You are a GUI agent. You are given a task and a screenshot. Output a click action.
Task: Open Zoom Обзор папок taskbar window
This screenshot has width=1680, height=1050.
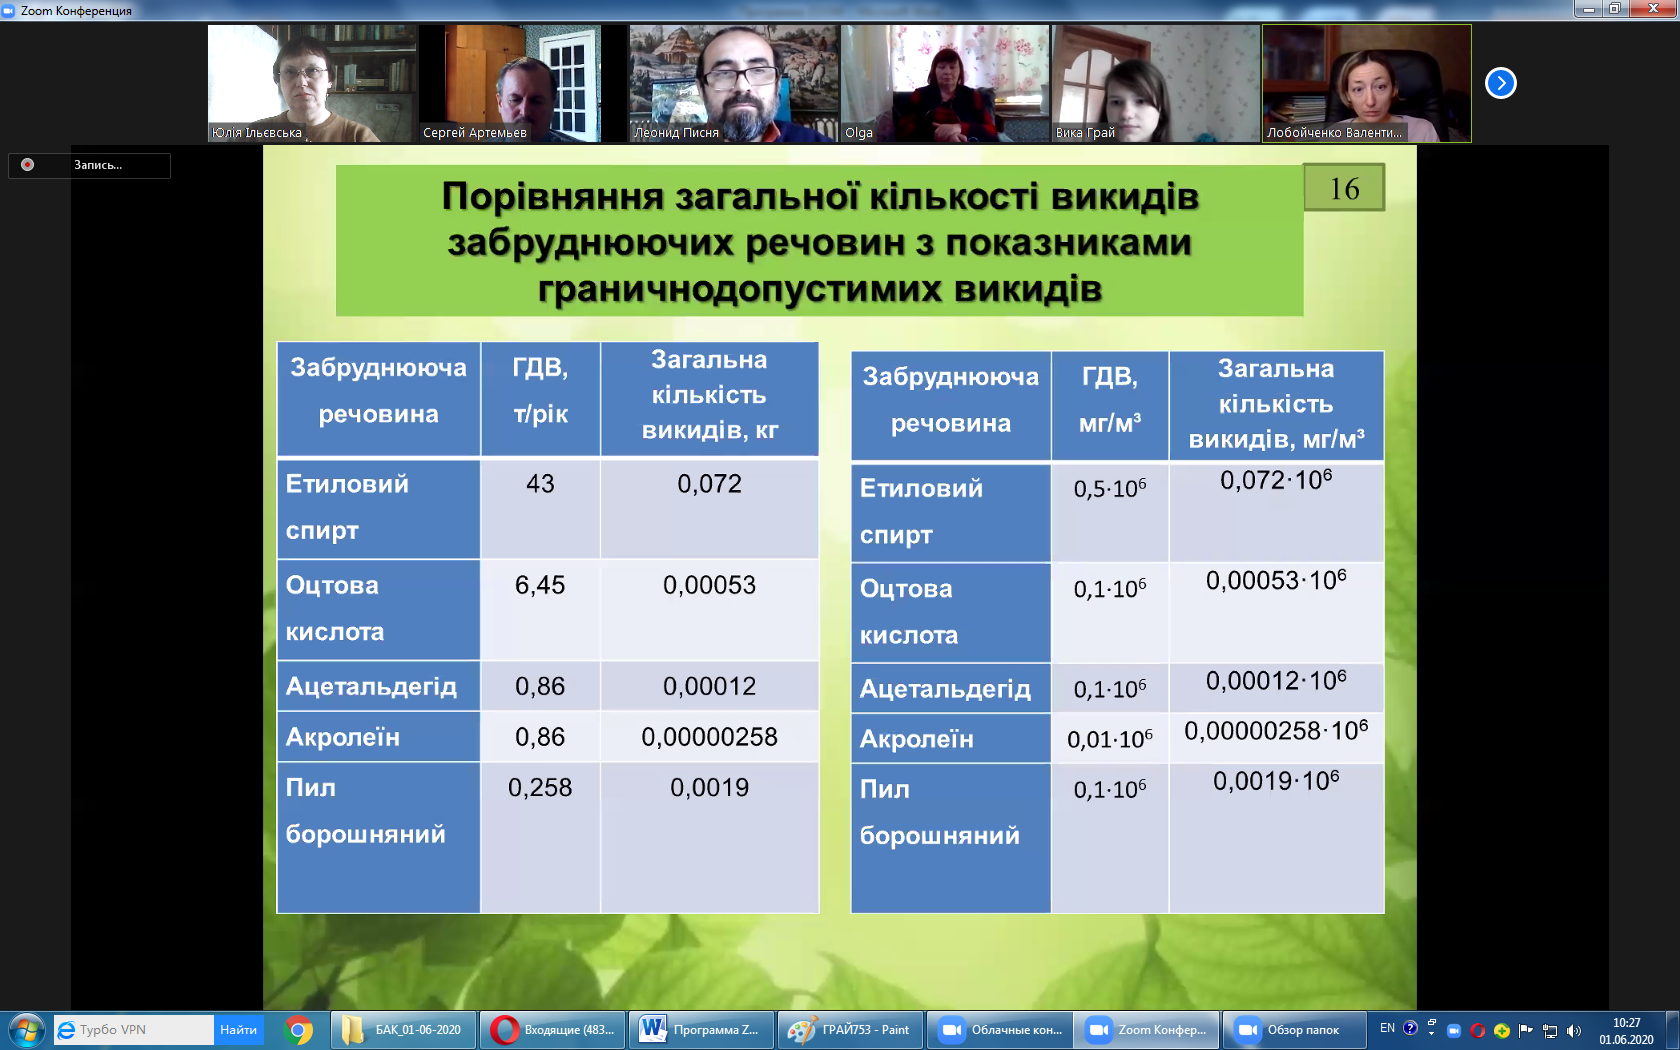click(1295, 1030)
